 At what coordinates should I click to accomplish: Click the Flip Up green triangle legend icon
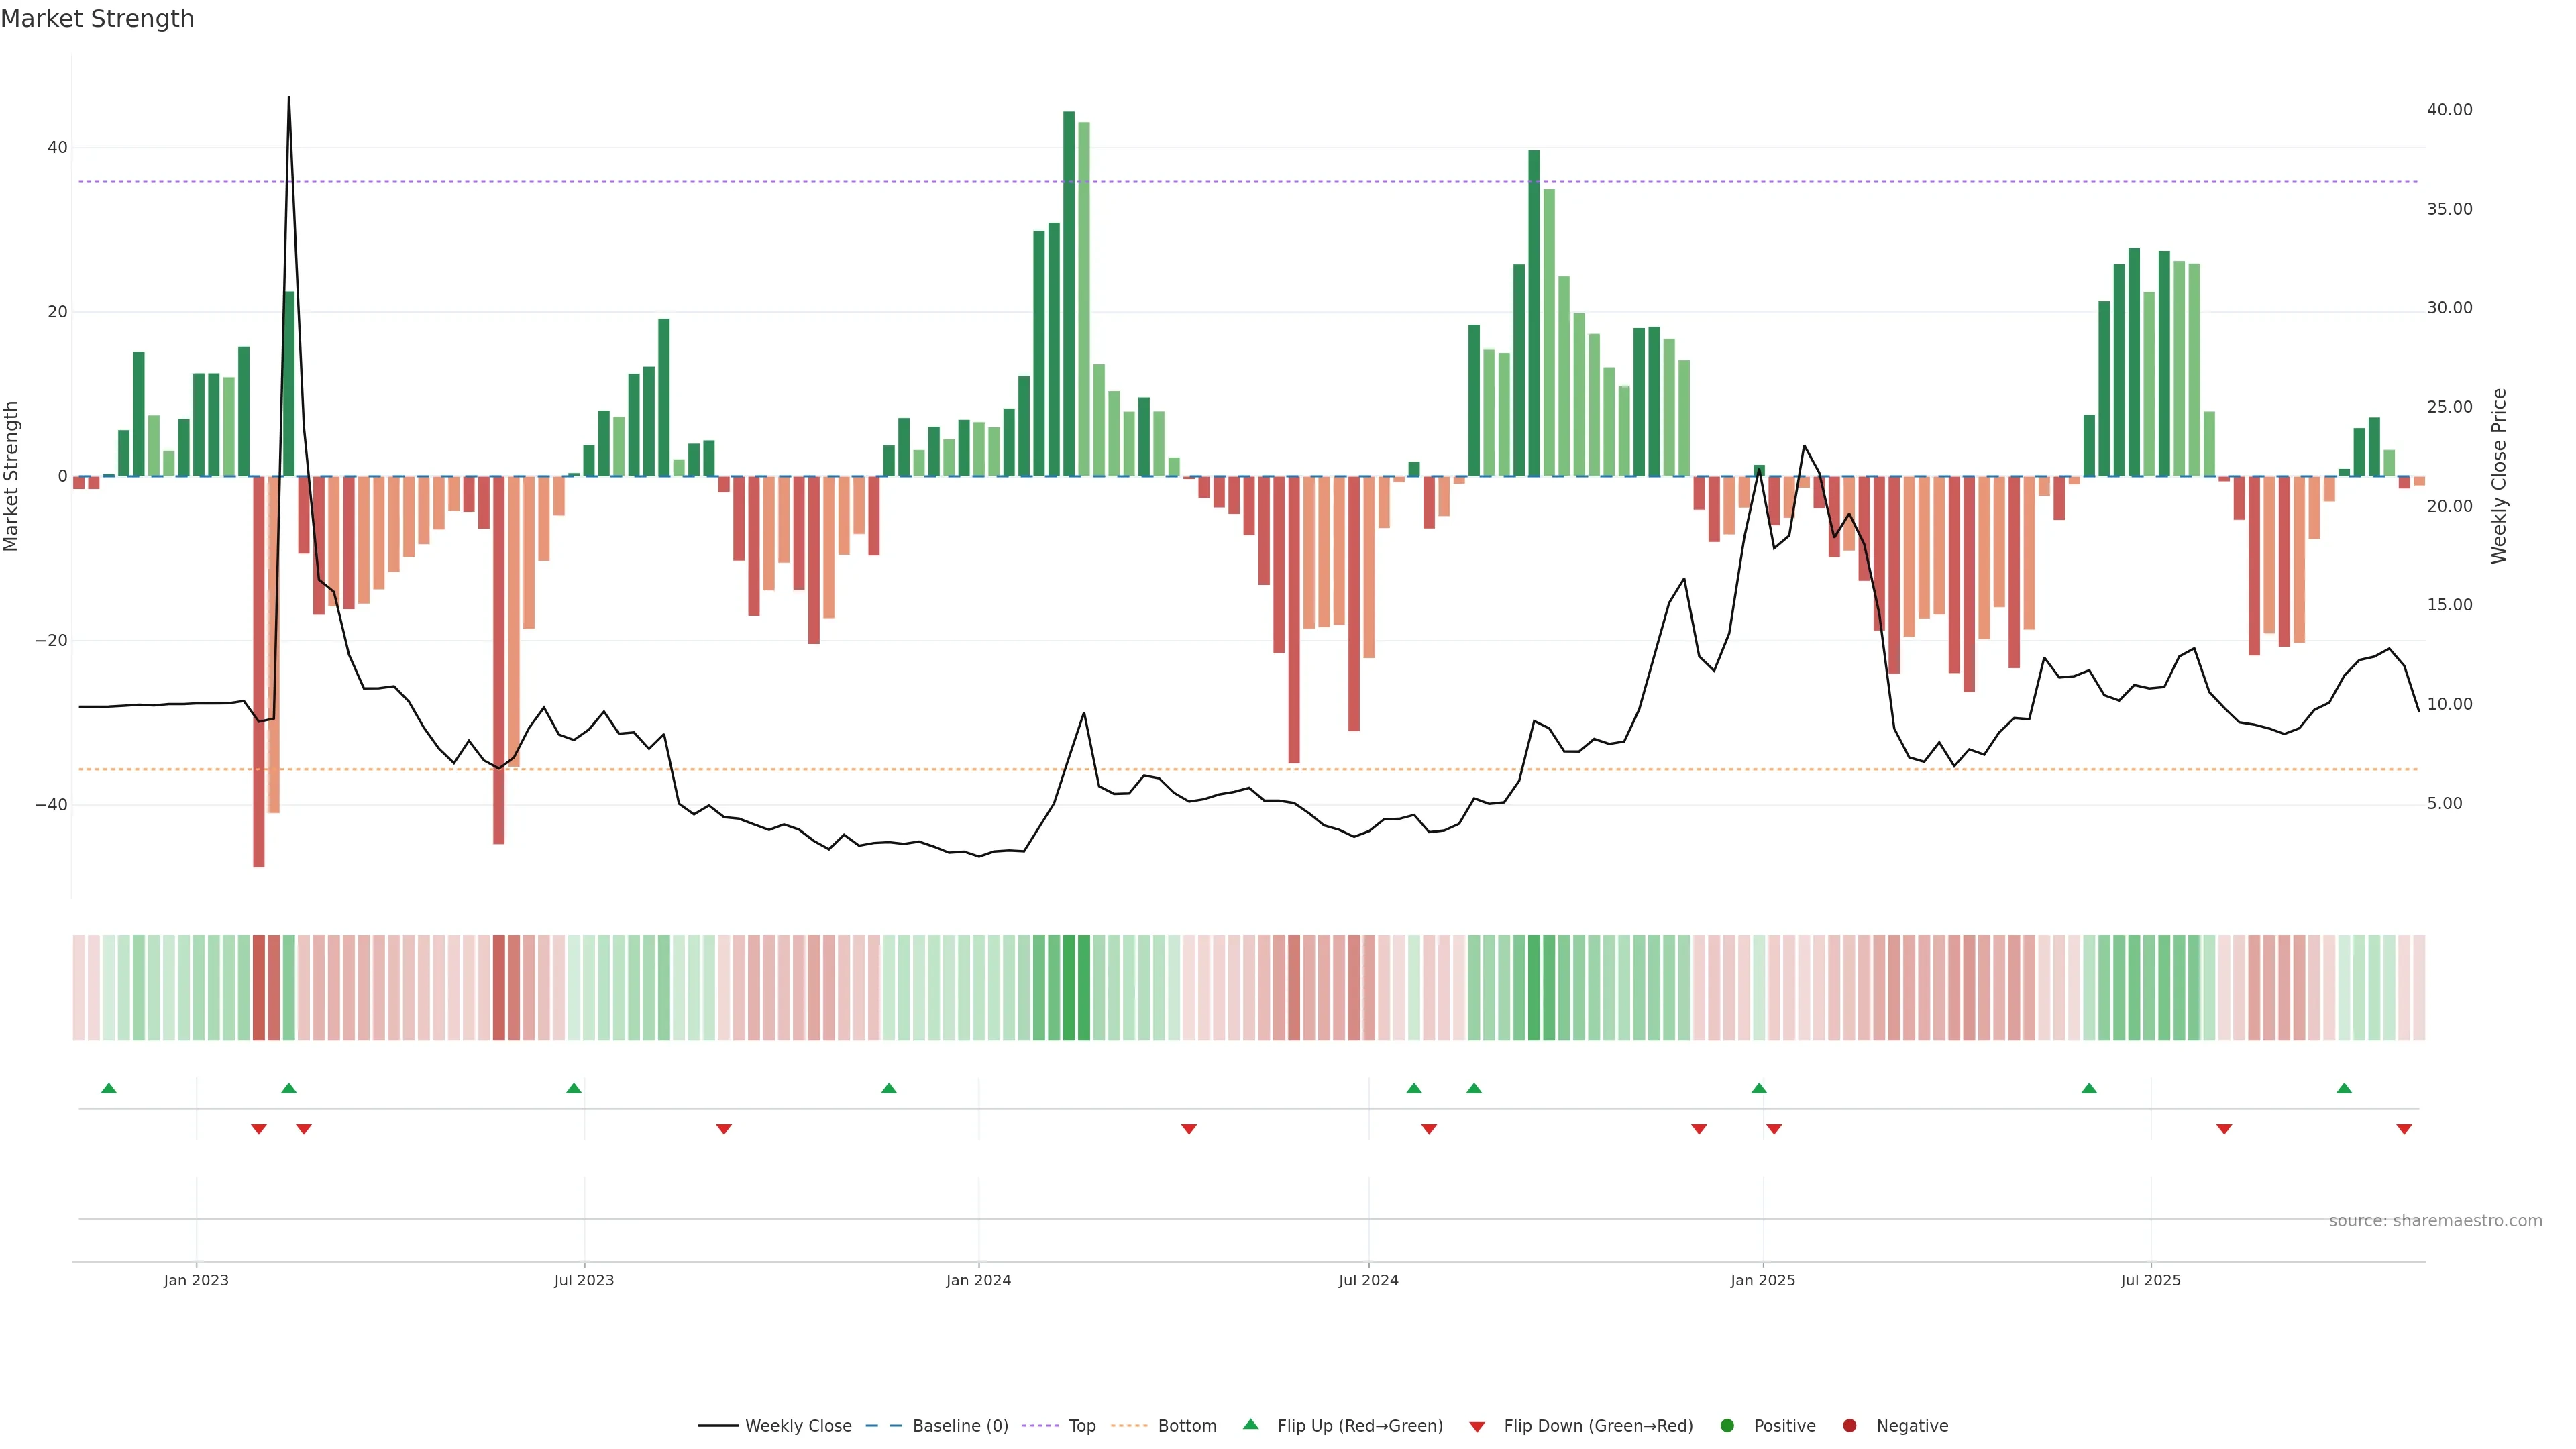pos(1250,1425)
